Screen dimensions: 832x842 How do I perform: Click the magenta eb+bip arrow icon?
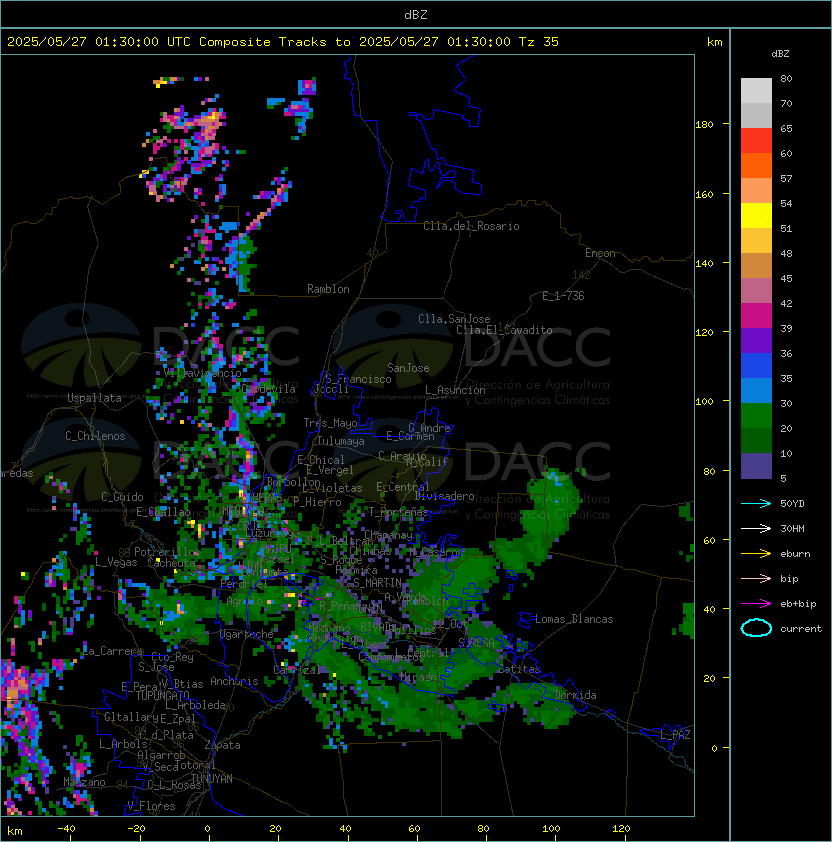click(756, 604)
